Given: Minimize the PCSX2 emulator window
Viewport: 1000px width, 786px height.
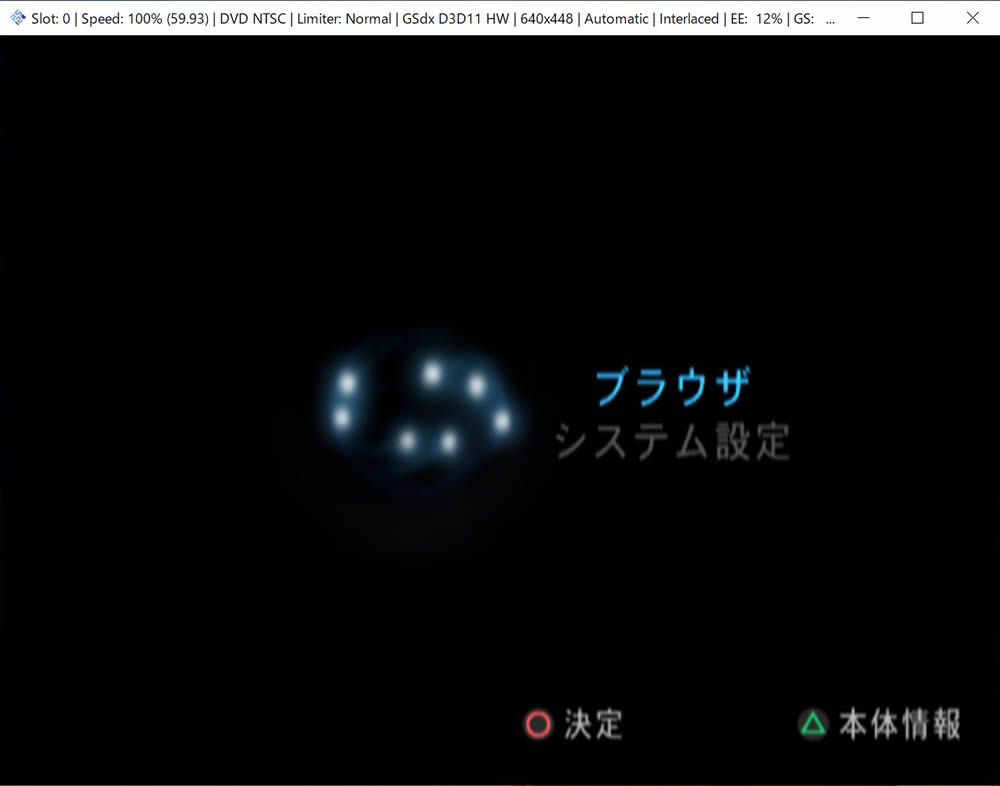Looking at the screenshot, I should coord(863,18).
